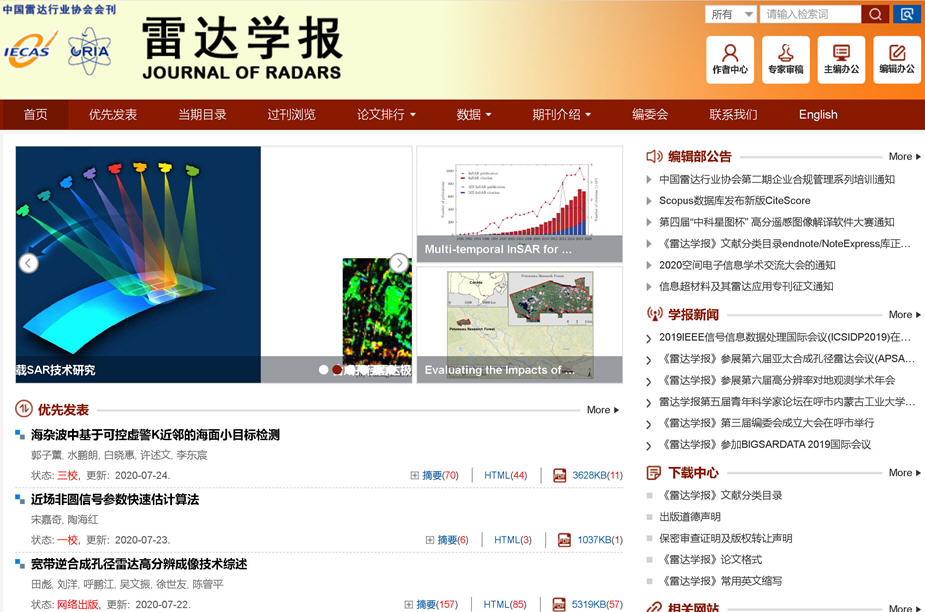925x612 pixels.
Task: Expand the 期刊介绍 navigation dropdown
Action: pyautogui.click(x=561, y=115)
